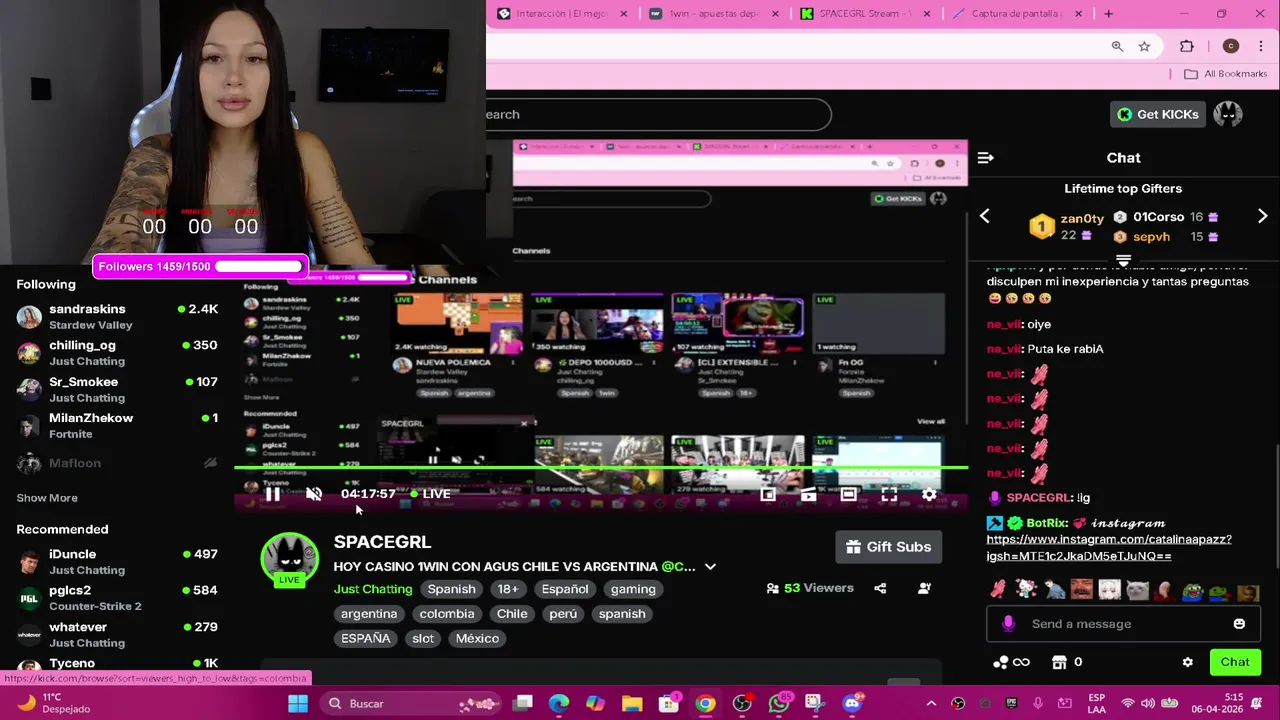Select the México tag
This screenshot has width=1280, height=720.
point(477,638)
